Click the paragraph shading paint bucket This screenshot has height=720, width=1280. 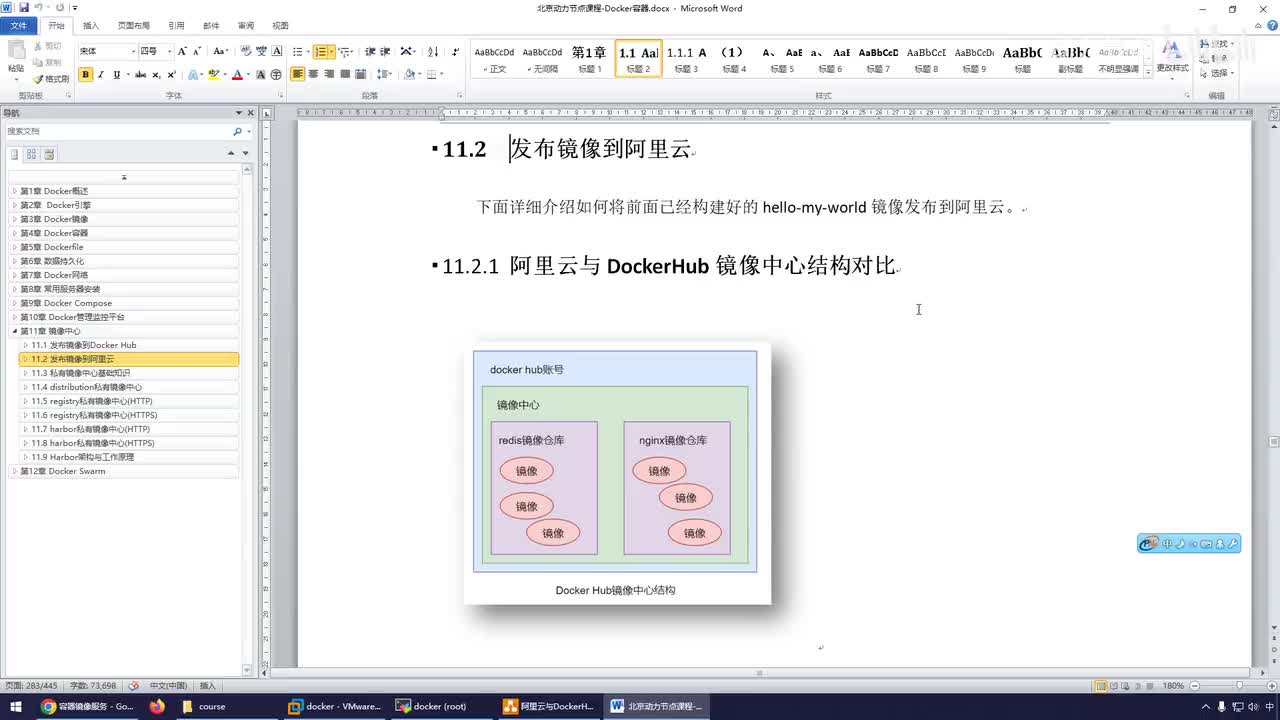pyautogui.click(x=410, y=74)
